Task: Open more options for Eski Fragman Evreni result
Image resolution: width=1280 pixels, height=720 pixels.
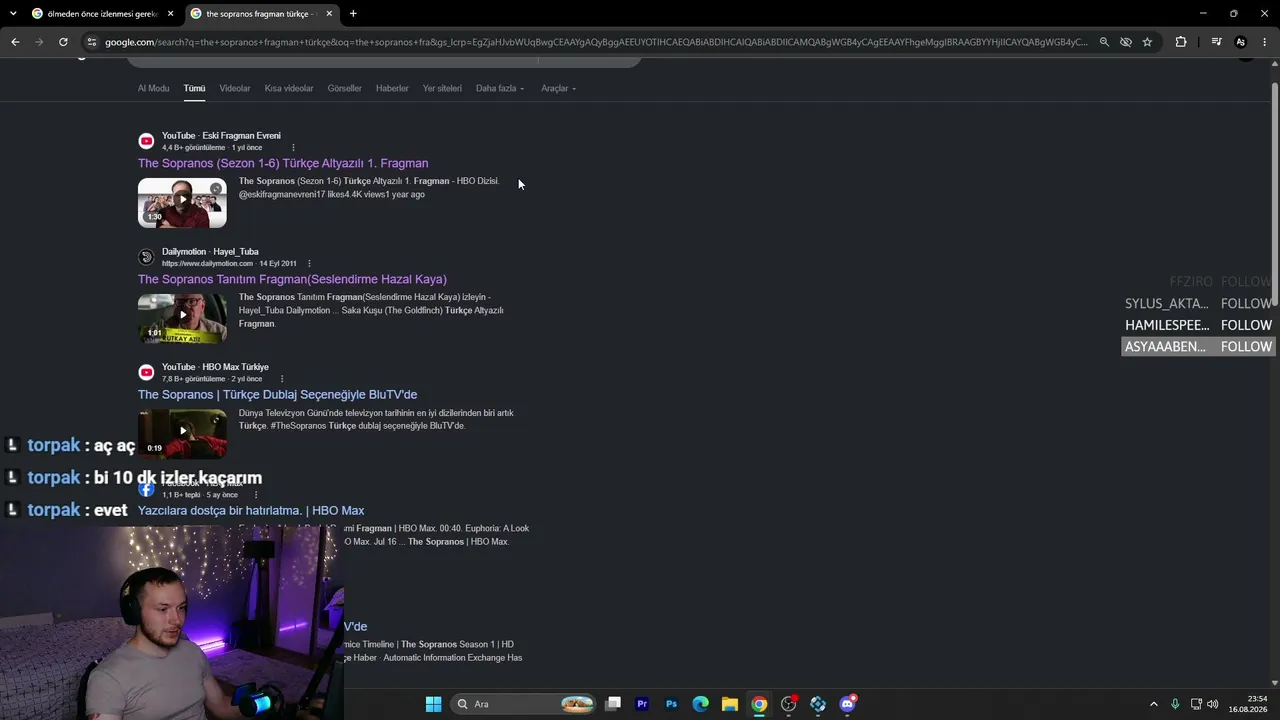Action: click(x=293, y=148)
